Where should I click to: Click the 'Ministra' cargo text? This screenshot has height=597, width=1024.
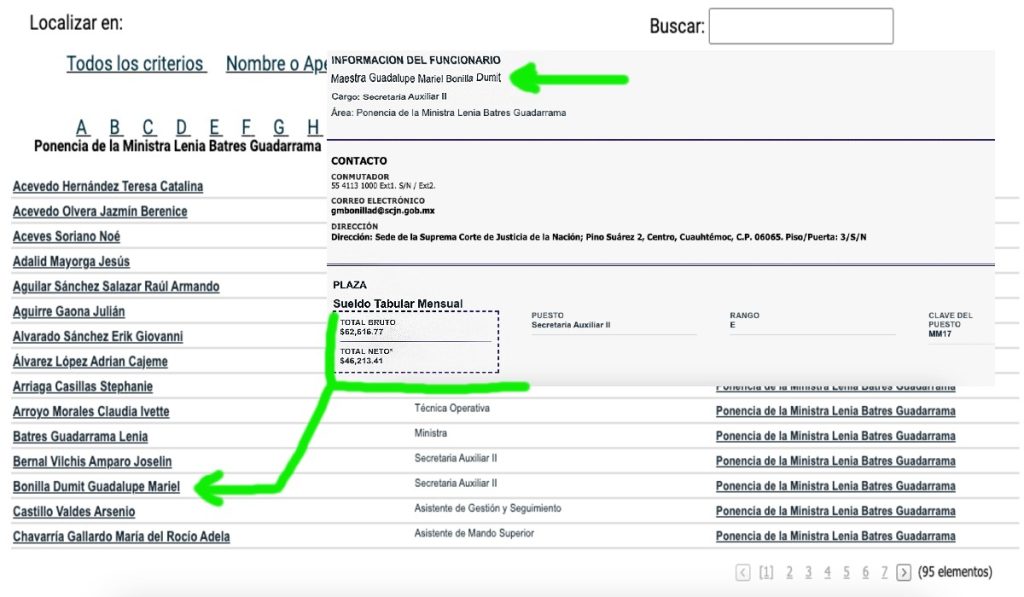click(x=430, y=433)
